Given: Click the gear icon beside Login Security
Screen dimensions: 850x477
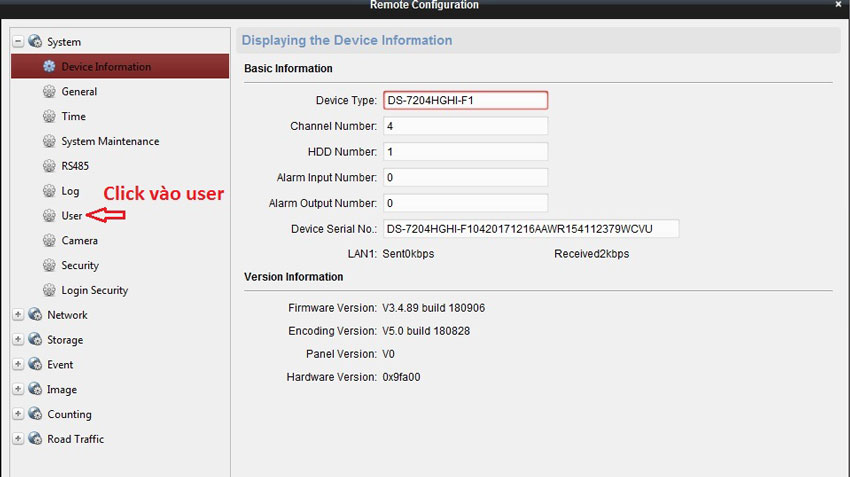Looking at the screenshot, I should [x=49, y=290].
